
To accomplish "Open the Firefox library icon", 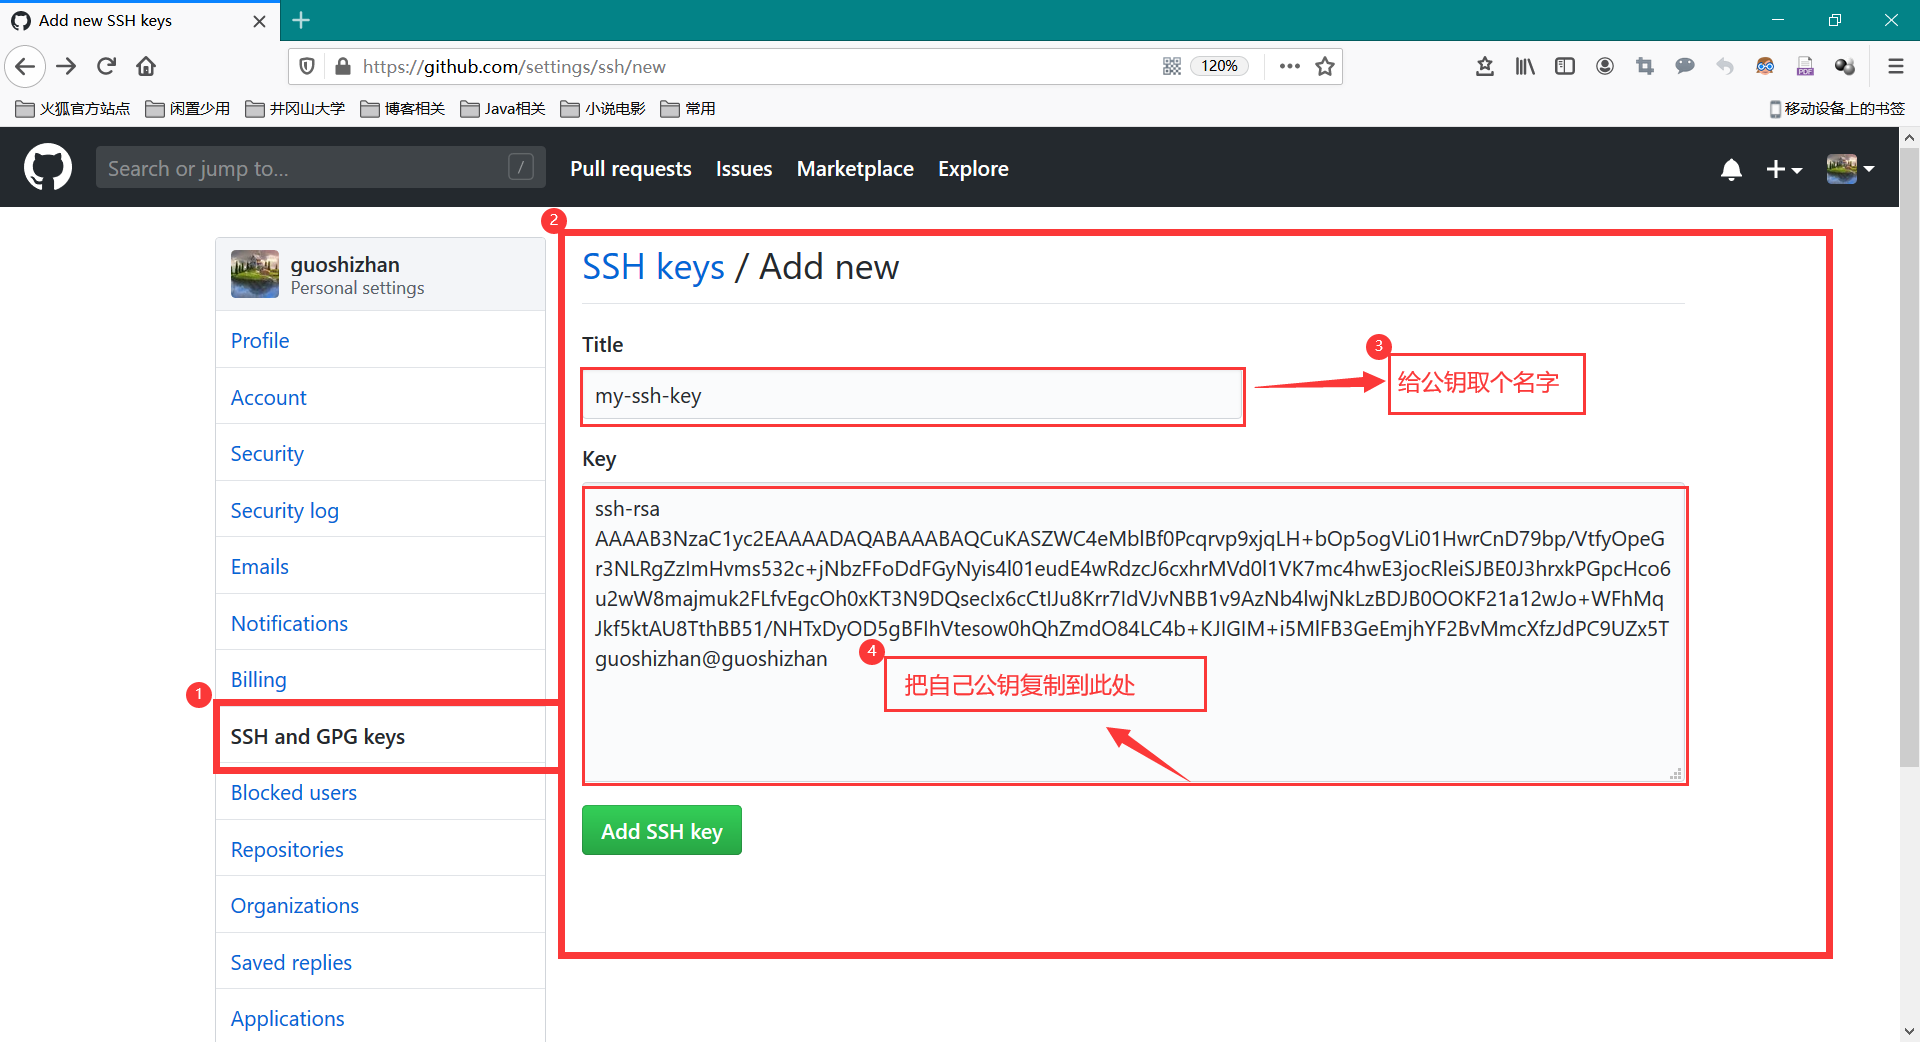I will pos(1524,66).
